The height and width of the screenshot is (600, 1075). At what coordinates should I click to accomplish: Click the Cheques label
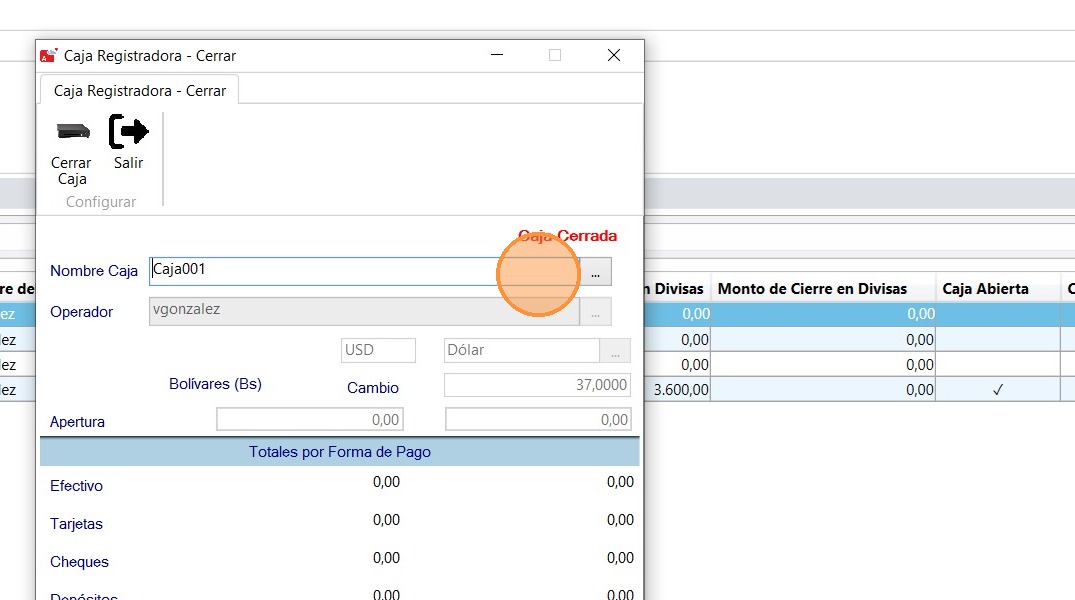pos(80,562)
